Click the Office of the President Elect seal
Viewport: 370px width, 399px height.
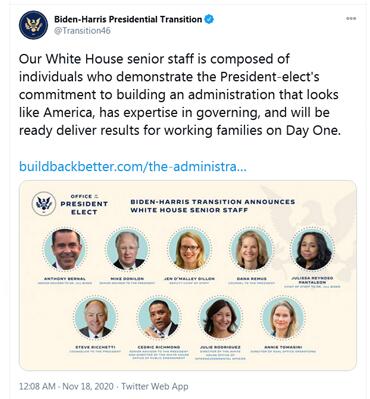point(44,203)
